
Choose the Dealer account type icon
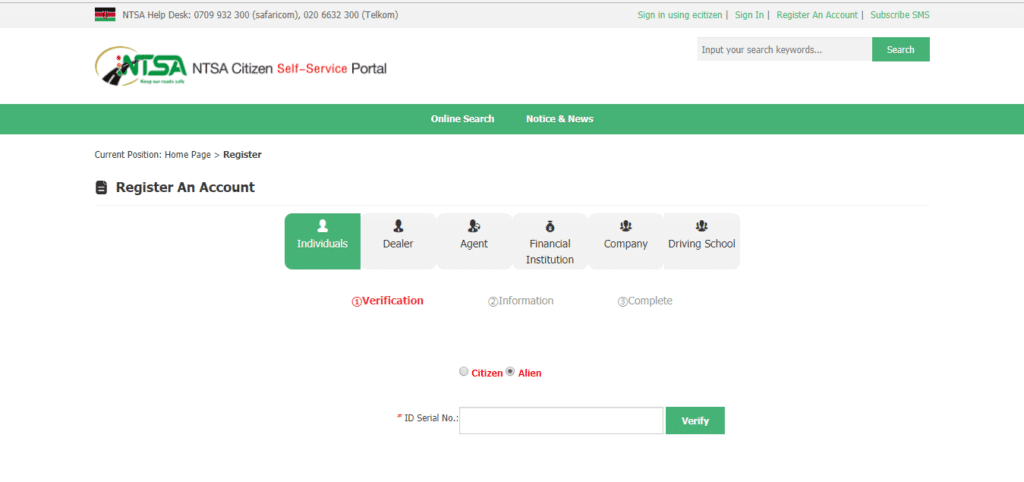click(398, 226)
